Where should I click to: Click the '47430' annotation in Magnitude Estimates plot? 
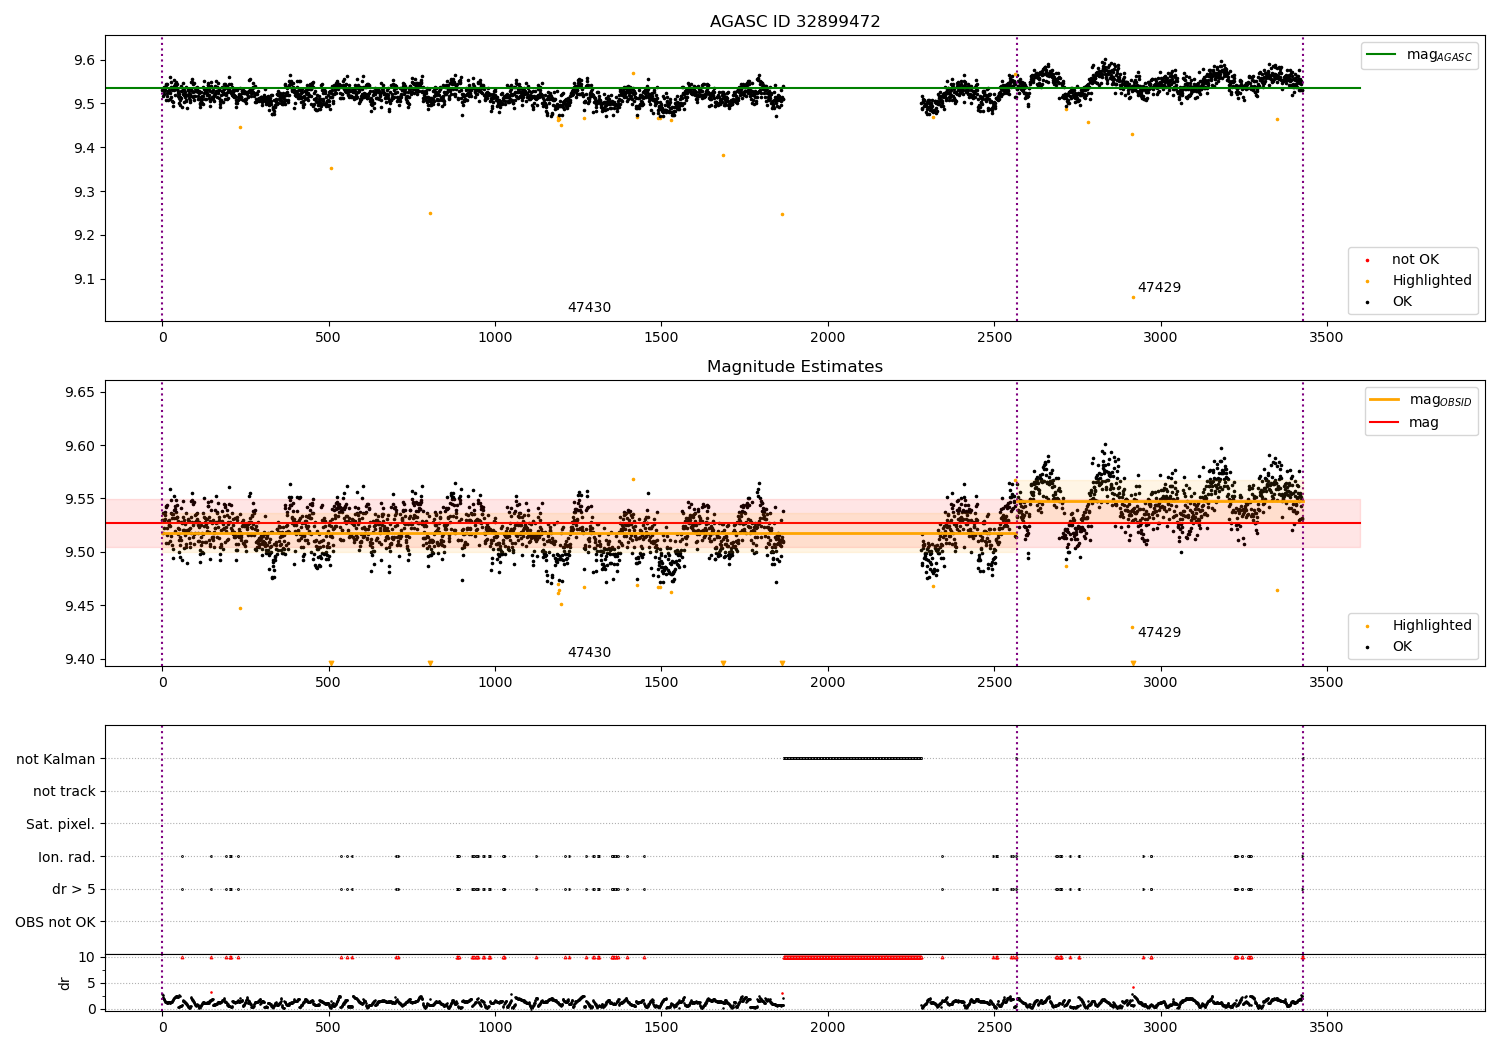(589, 653)
